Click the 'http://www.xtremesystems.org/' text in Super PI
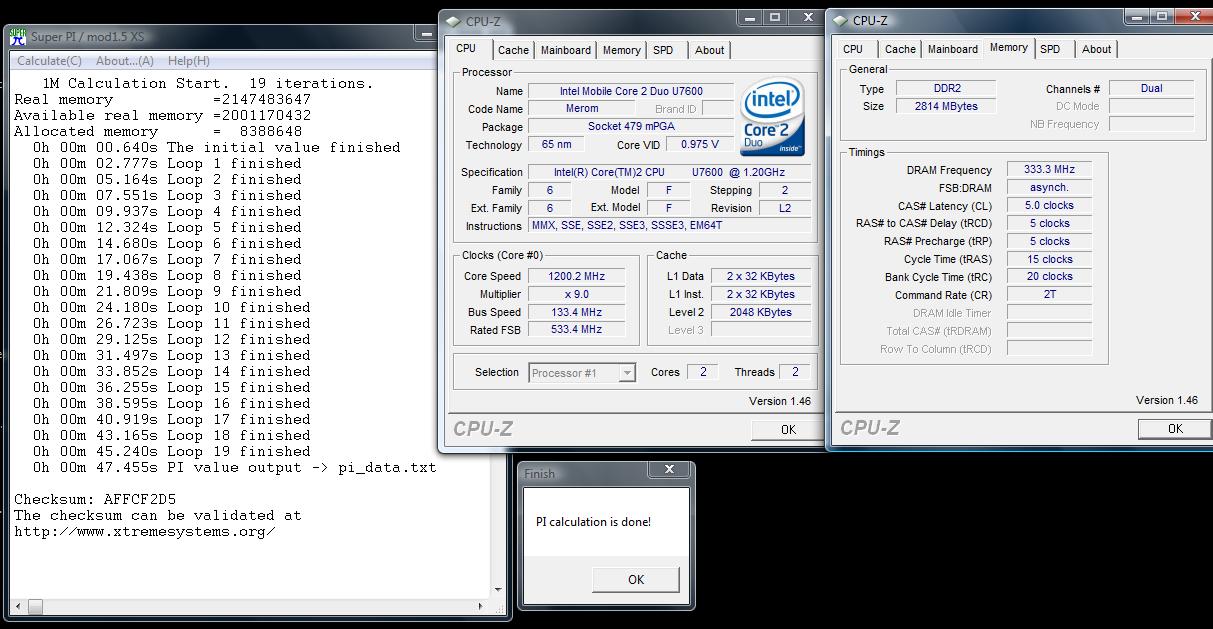Screen dimensions: 1213x629 (x=145, y=532)
